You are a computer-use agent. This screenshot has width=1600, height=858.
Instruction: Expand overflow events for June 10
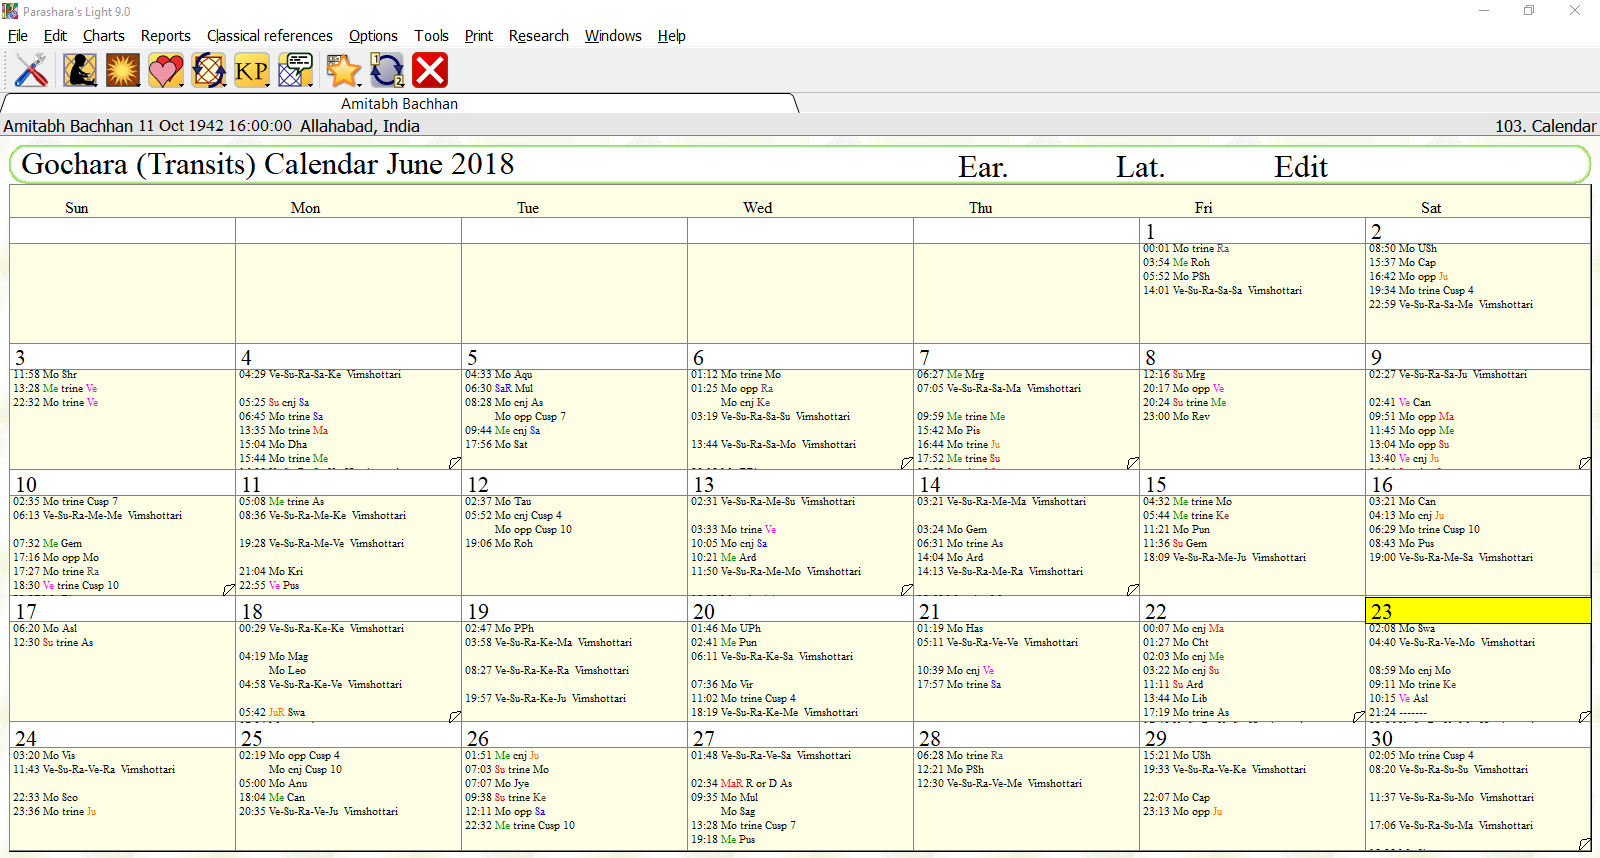(229, 590)
